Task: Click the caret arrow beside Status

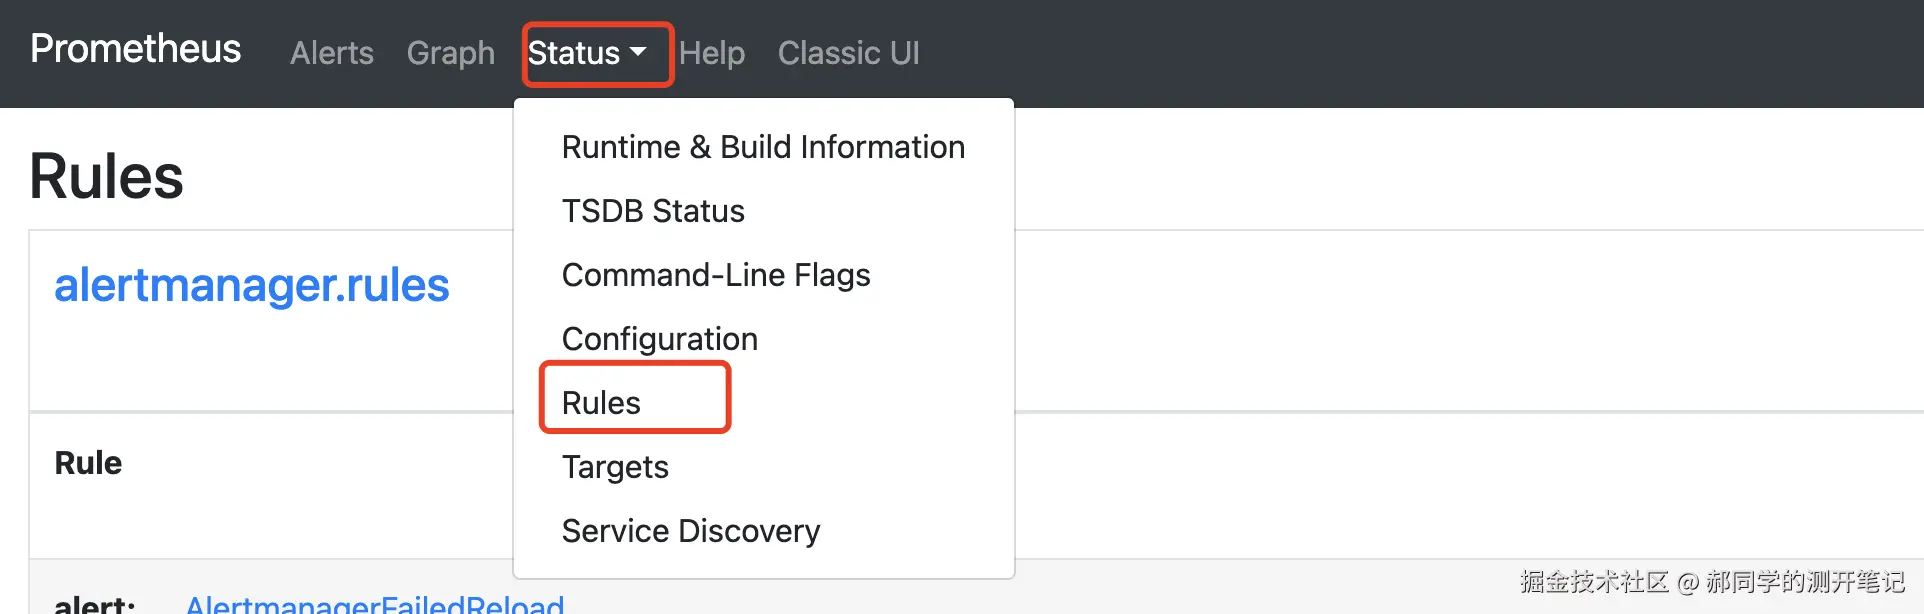Action: point(638,52)
